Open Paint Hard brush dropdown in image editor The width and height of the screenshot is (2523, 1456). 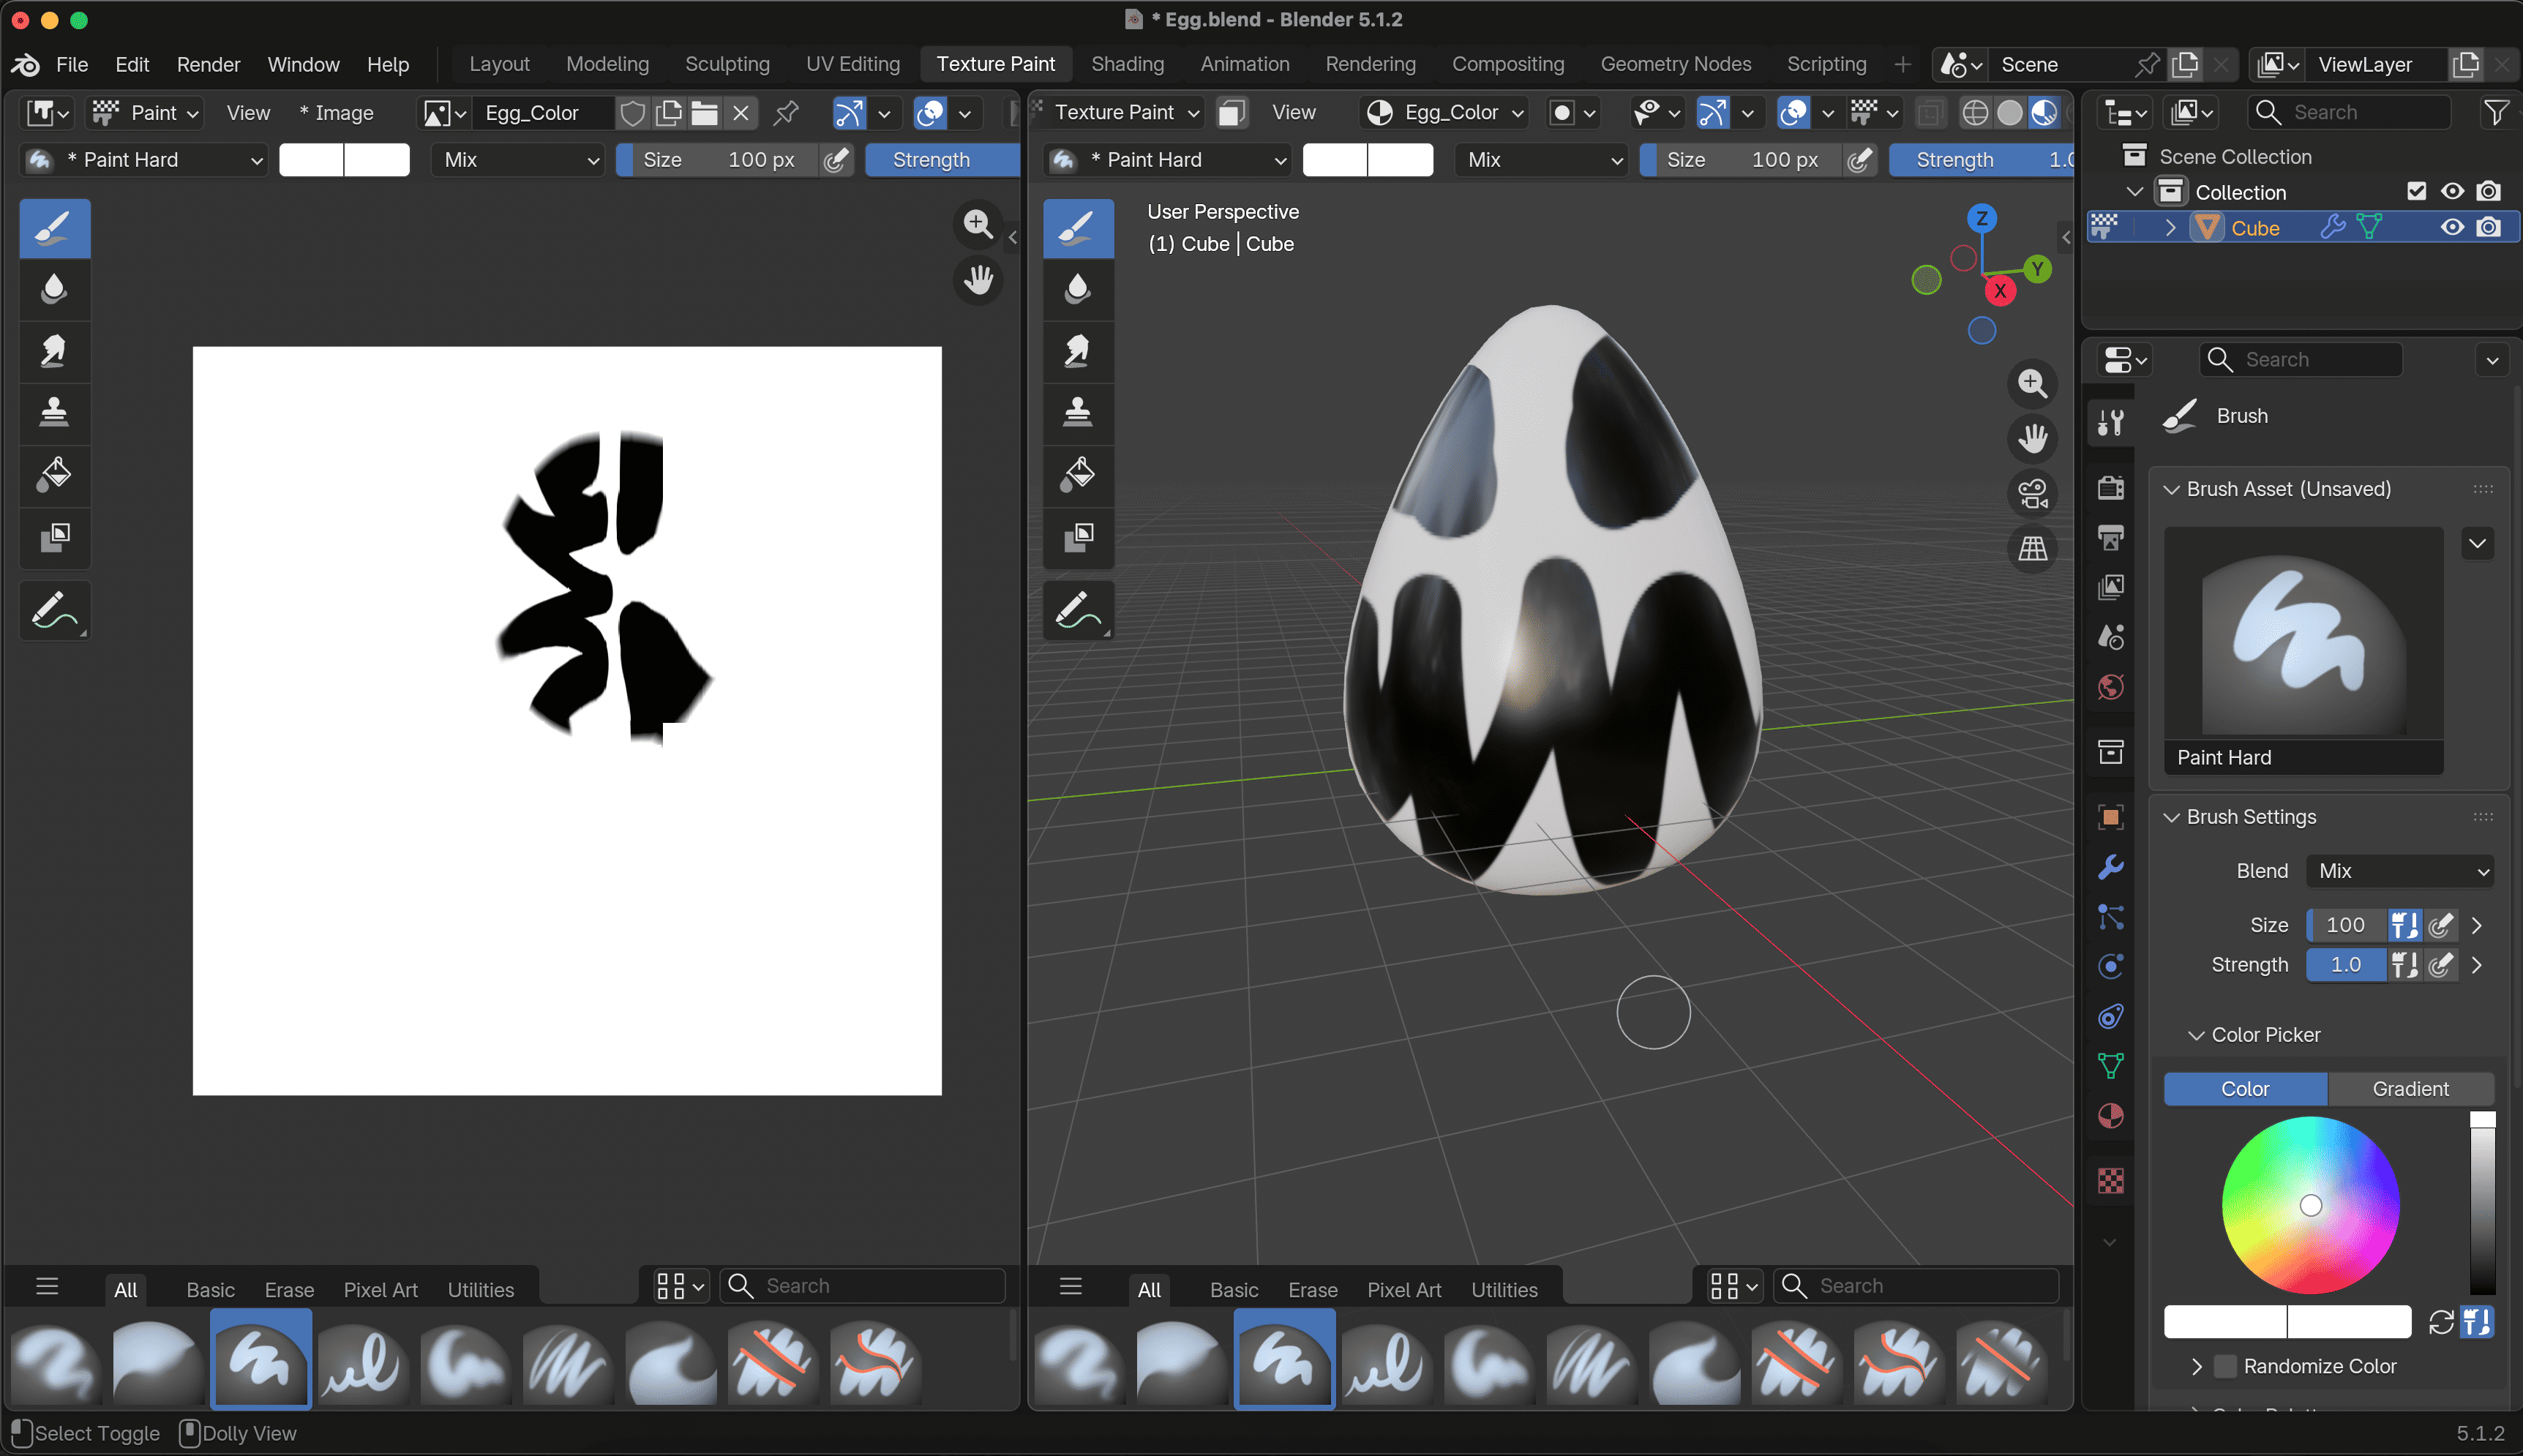[144, 160]
